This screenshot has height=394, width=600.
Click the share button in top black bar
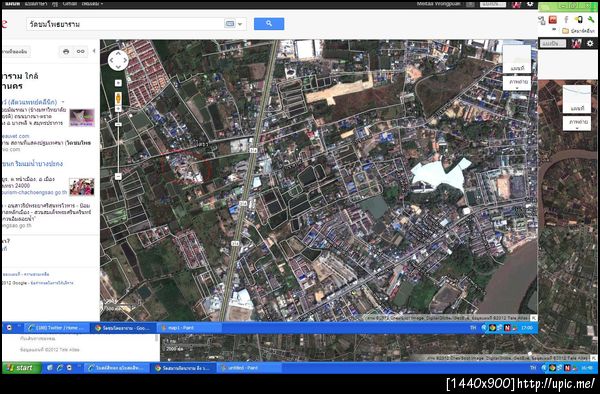tap(493, 4)
